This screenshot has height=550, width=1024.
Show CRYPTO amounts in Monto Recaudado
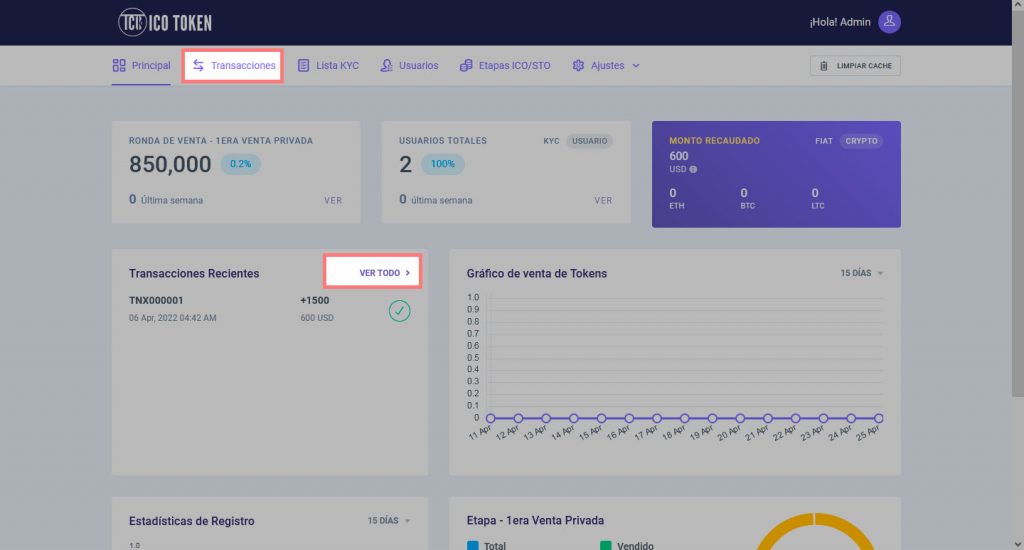[x=861, y=141]
